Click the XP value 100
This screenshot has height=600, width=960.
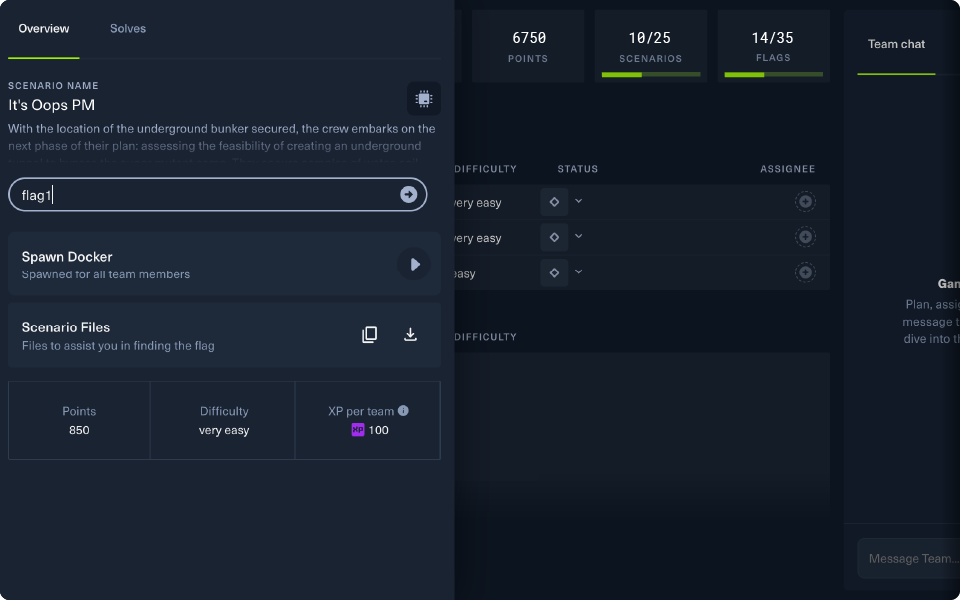tap(378, 430)
